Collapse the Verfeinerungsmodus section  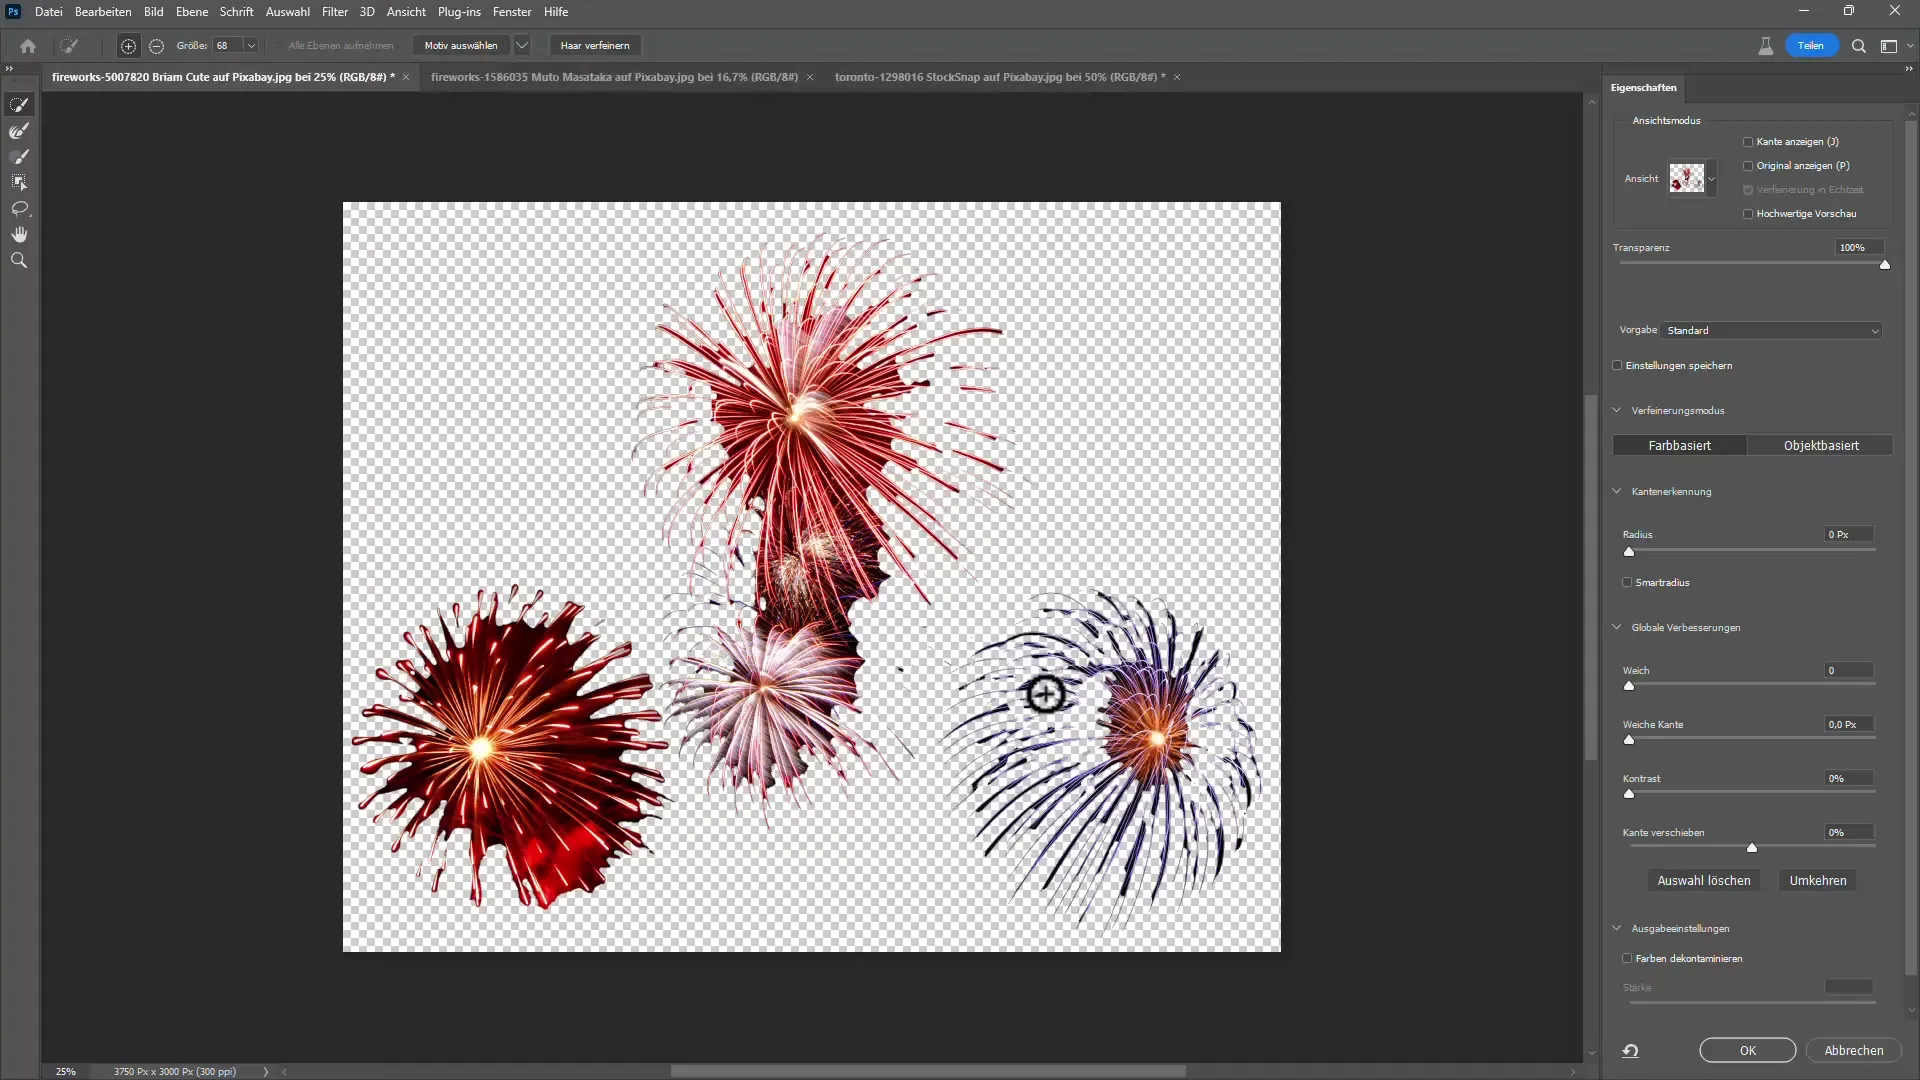click(x=1617, y=410)
